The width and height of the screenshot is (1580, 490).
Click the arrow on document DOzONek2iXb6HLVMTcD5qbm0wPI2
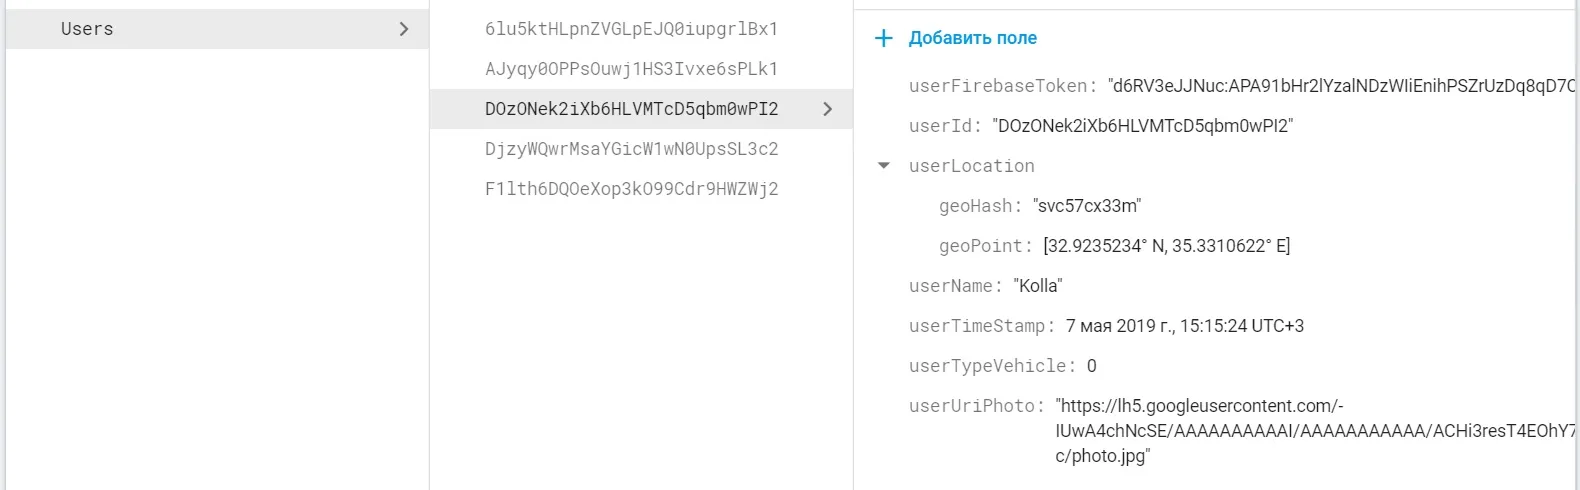(827, 109)
